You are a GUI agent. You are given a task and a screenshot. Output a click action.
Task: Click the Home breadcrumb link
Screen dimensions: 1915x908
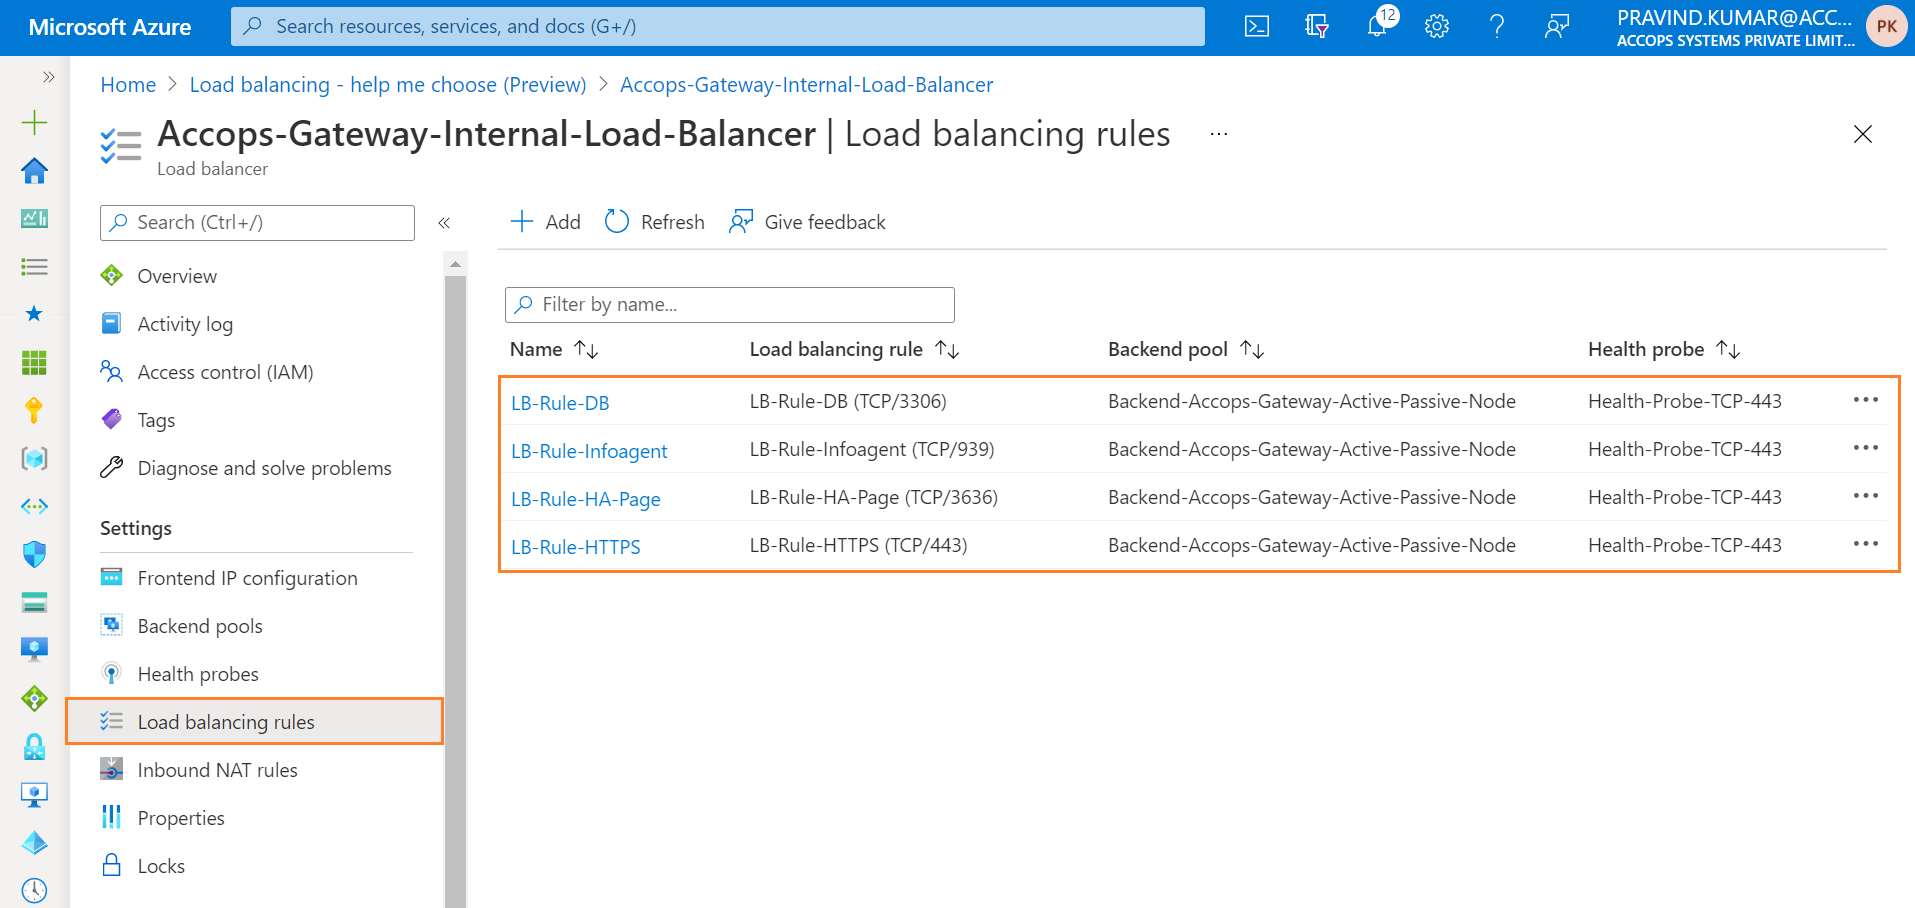point(128,85)
